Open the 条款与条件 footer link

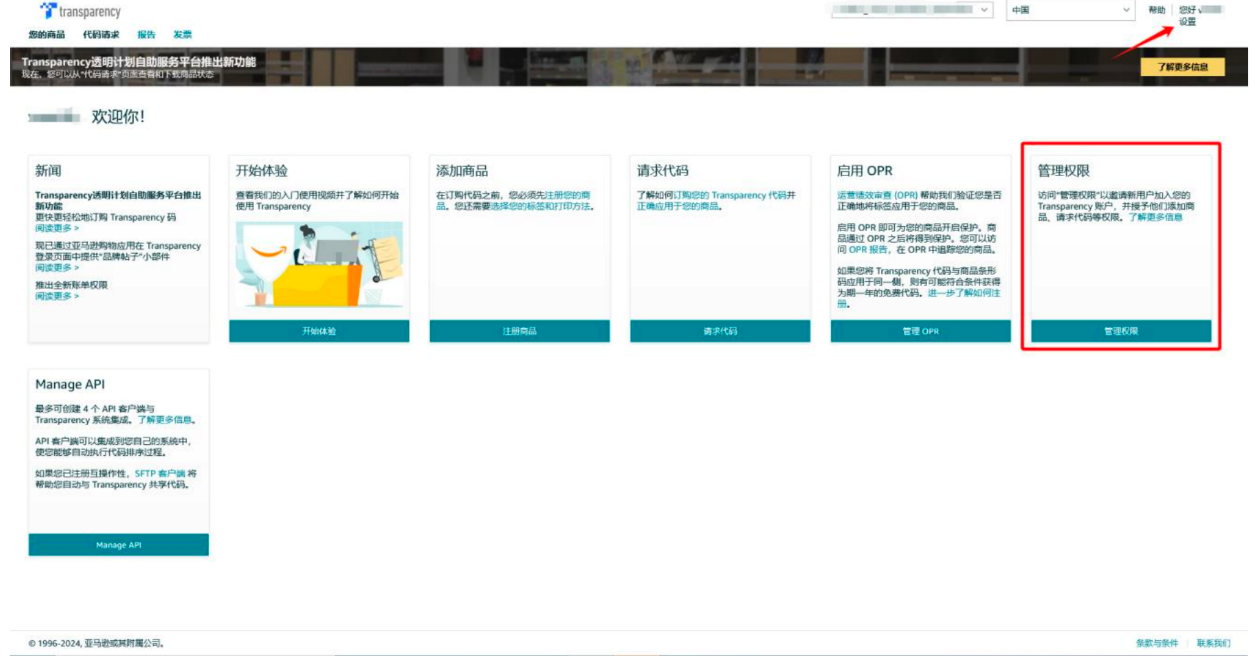(x=1157, y=643)
